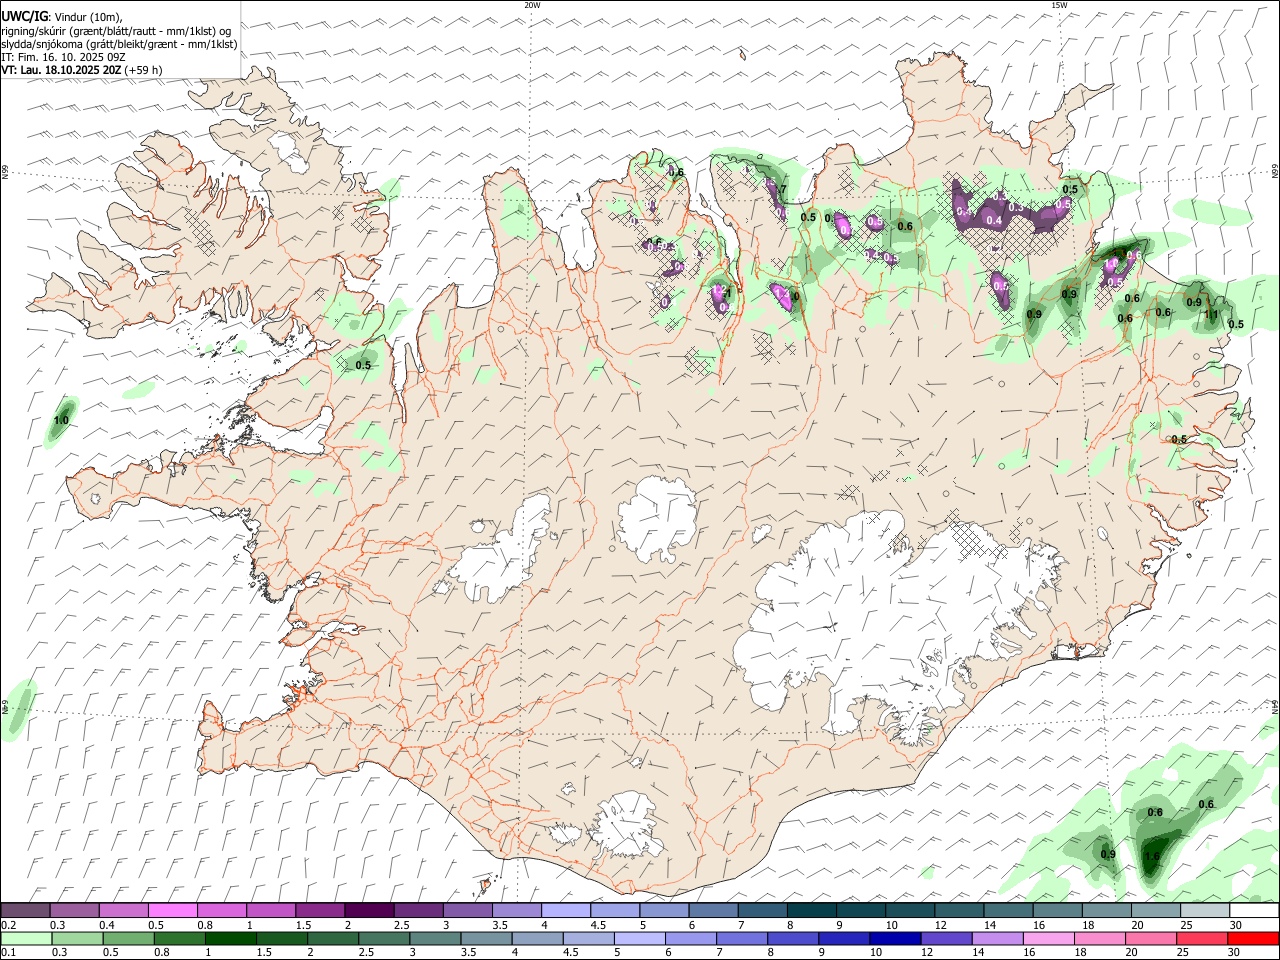
Task: Pick the lavender 14–16 rain swatch
Action: pyautogui.click(x=998, y=938)
